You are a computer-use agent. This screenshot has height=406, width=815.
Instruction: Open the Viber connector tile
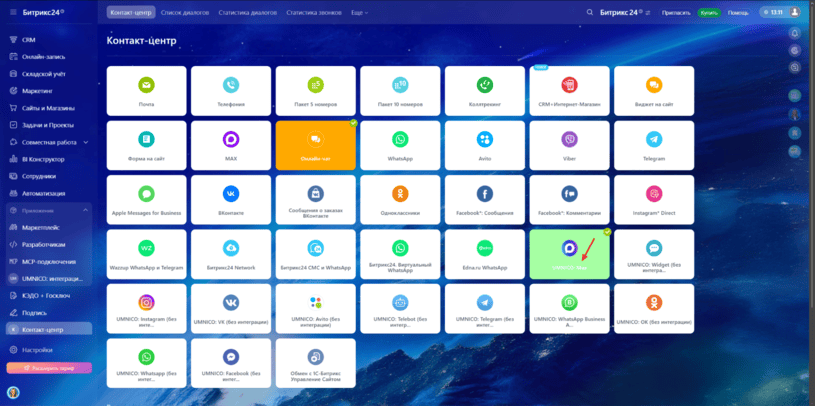[569, 145]
